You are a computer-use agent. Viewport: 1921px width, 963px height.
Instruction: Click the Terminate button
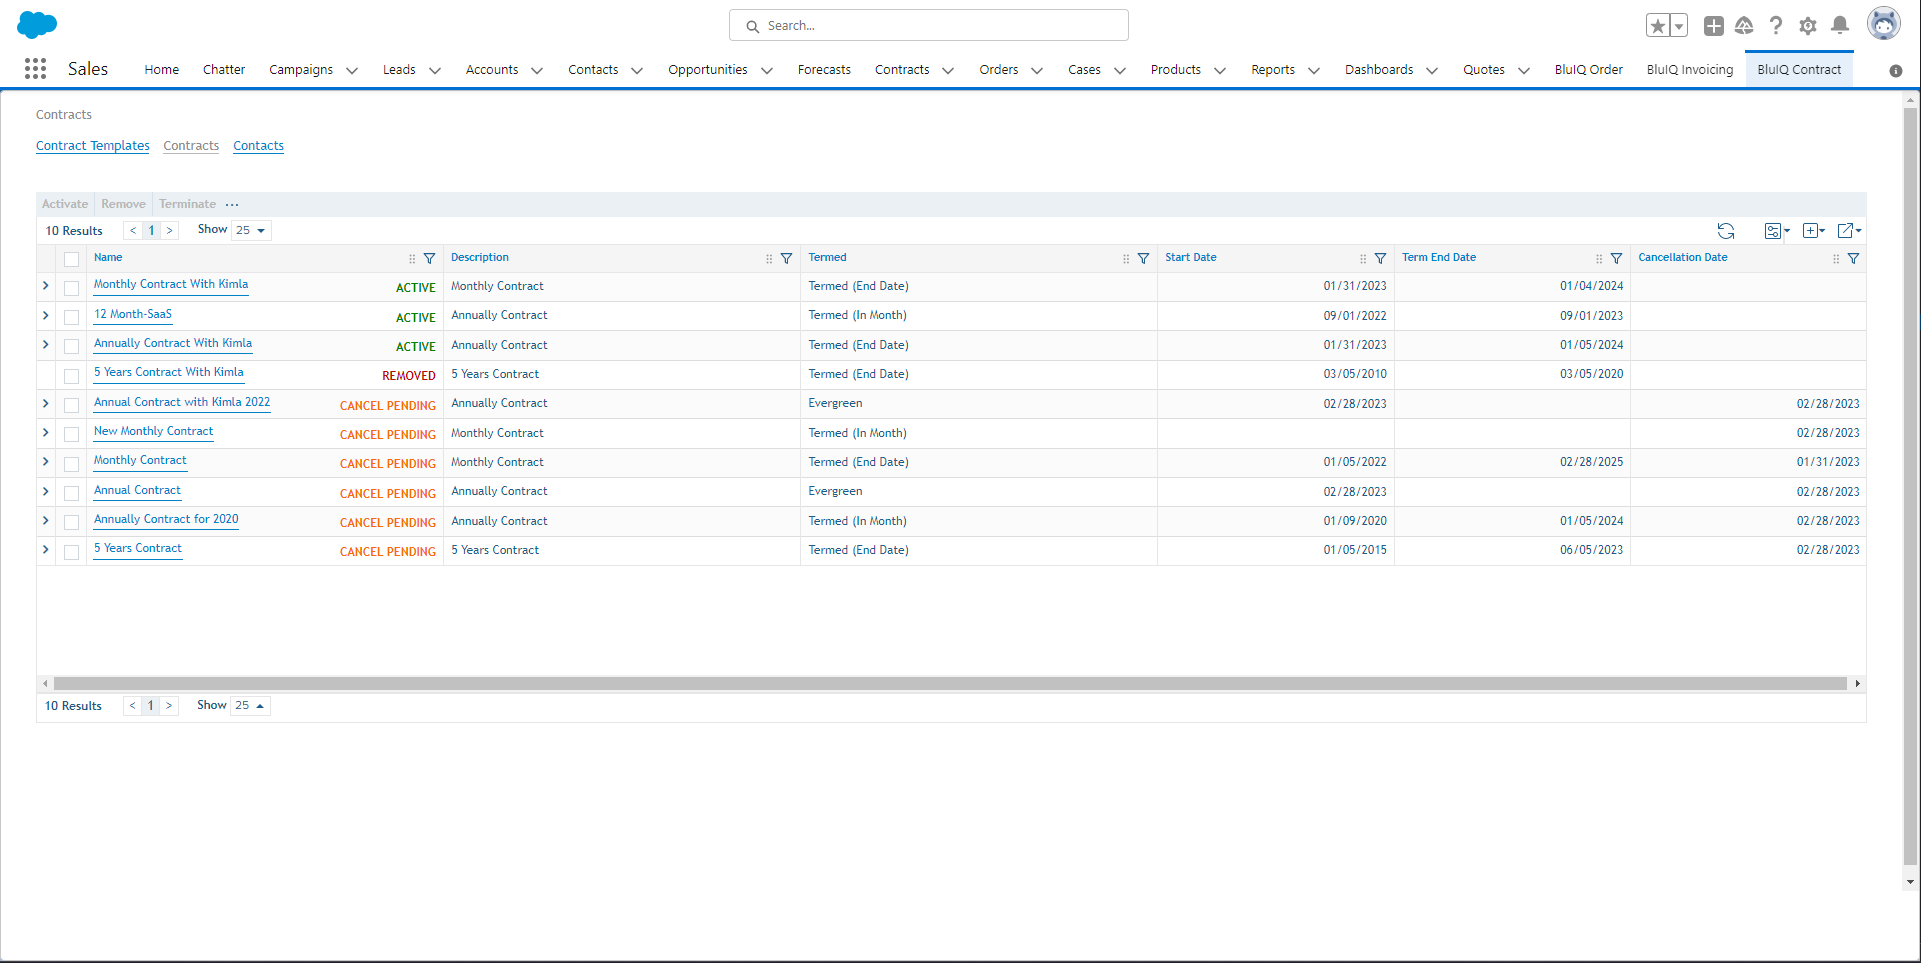pos(187,204)
